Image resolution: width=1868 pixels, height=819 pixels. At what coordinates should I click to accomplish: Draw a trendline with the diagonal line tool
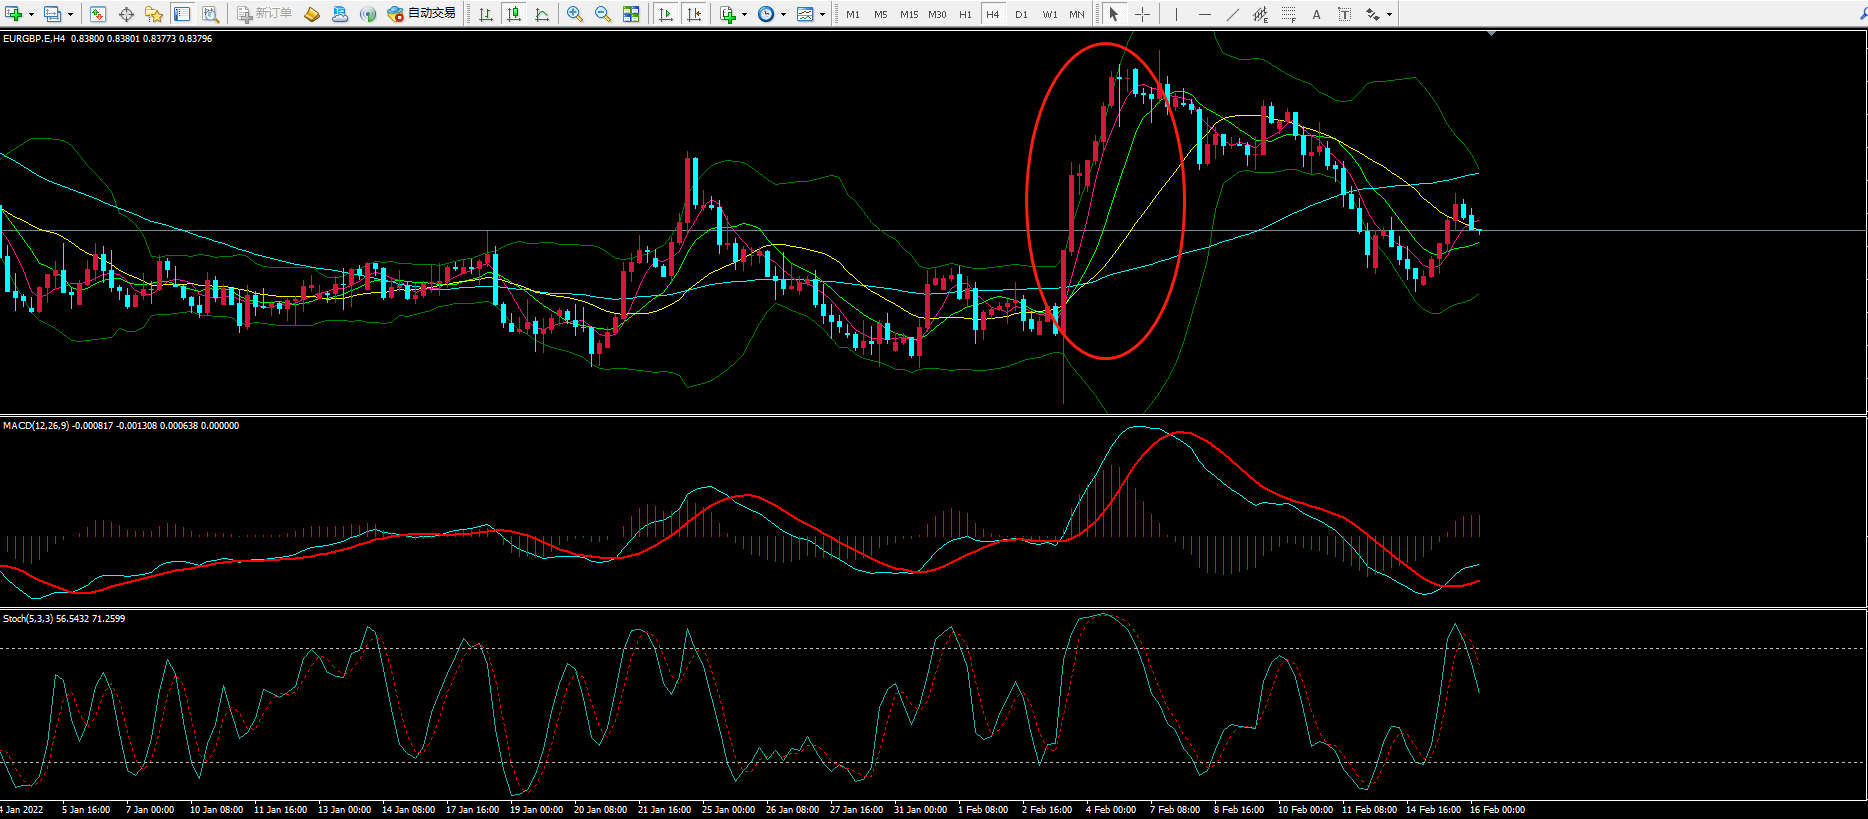click(x=1232, y=14)
